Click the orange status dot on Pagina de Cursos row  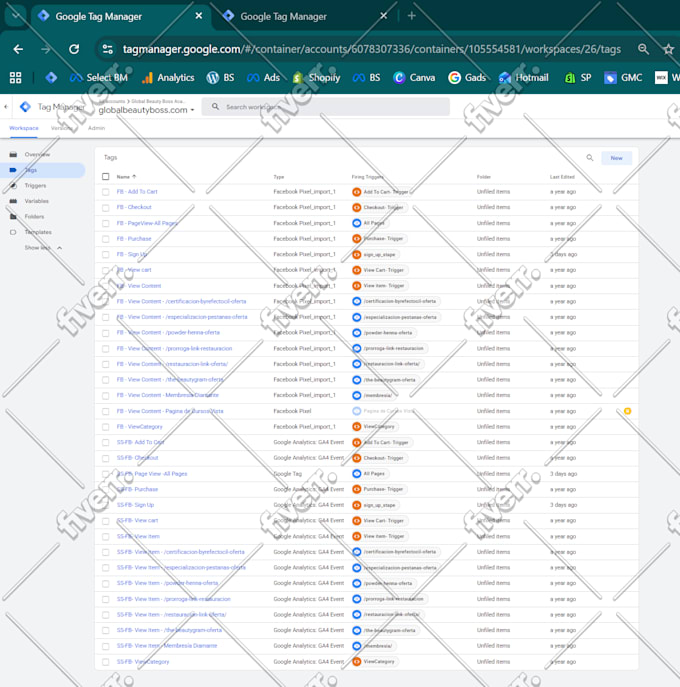(x=627, y=411)
